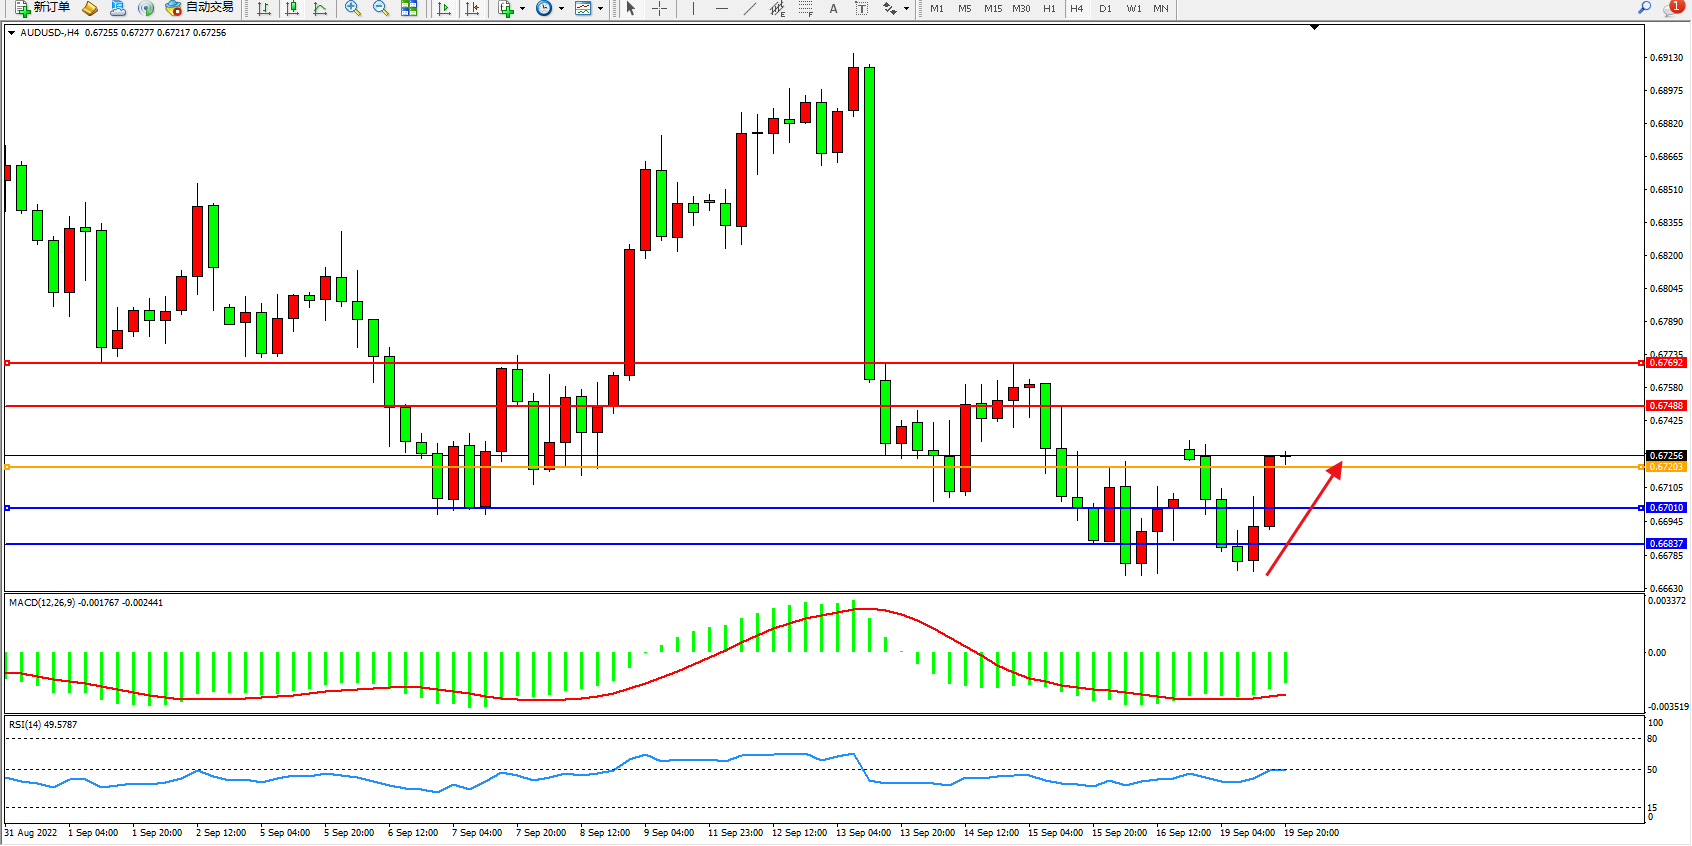Click the tile windows icon
Screen dimensions: 1692x846
point(409,8)
